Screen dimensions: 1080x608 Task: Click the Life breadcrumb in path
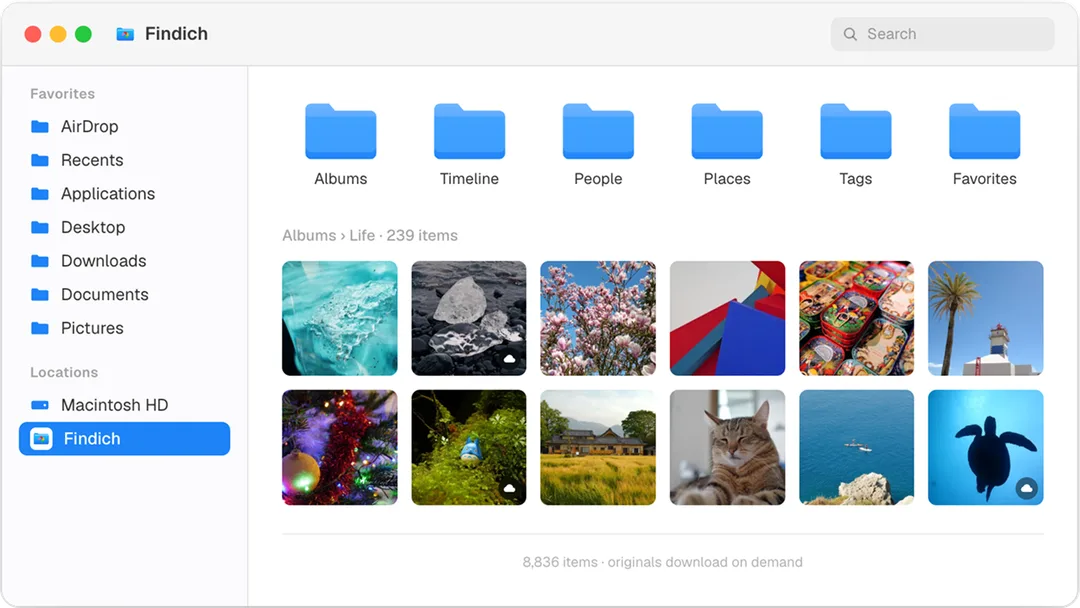click(362, 235)
